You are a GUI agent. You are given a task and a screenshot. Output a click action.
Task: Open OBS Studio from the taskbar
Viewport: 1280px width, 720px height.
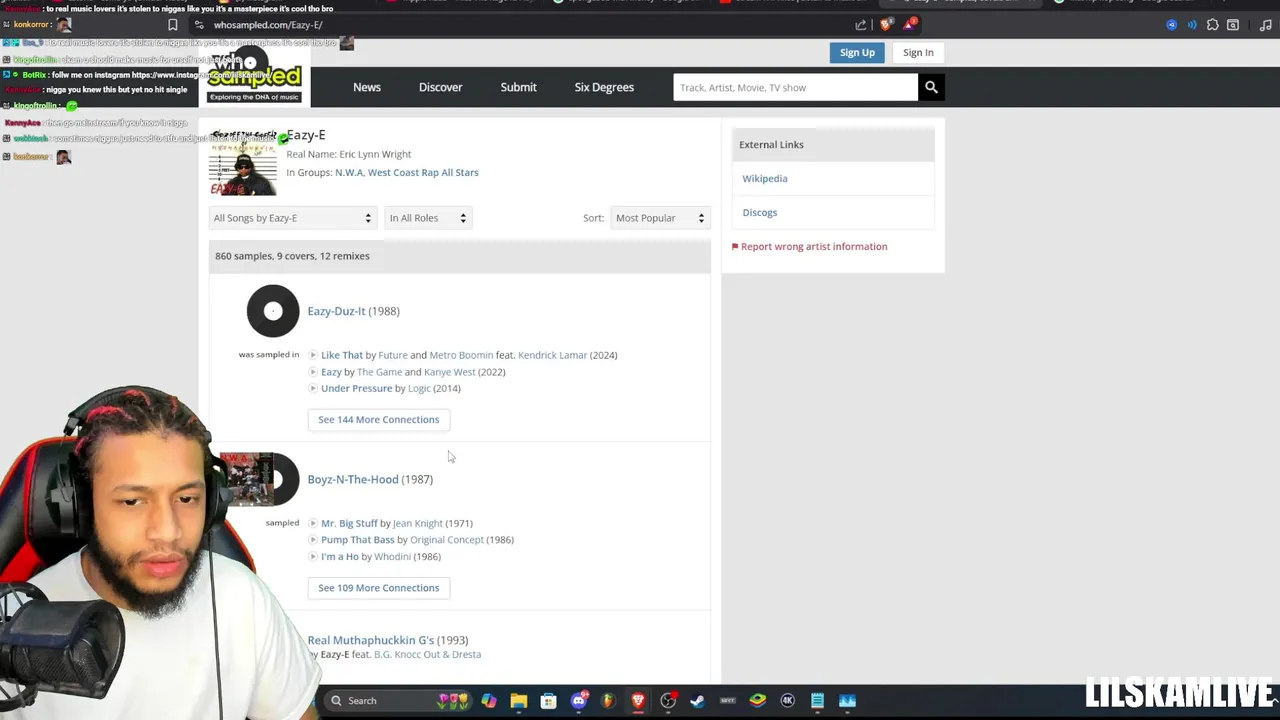(x=668, y=701)
